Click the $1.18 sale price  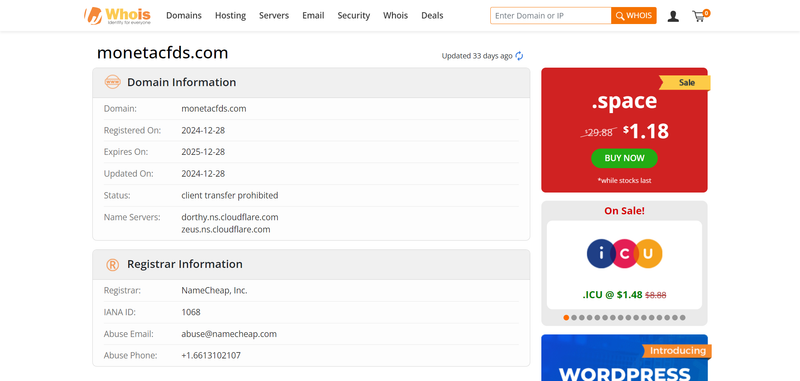coord(646,132)
